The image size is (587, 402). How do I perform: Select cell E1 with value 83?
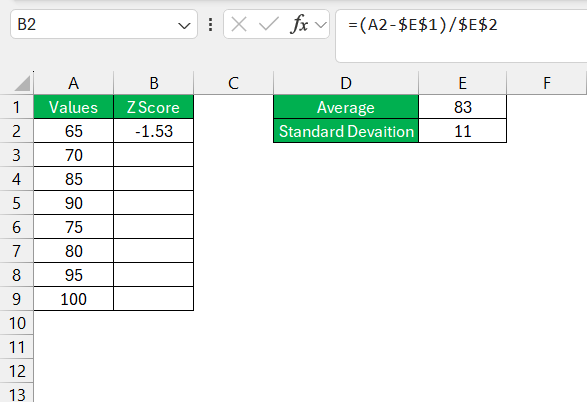coord(463,107)
